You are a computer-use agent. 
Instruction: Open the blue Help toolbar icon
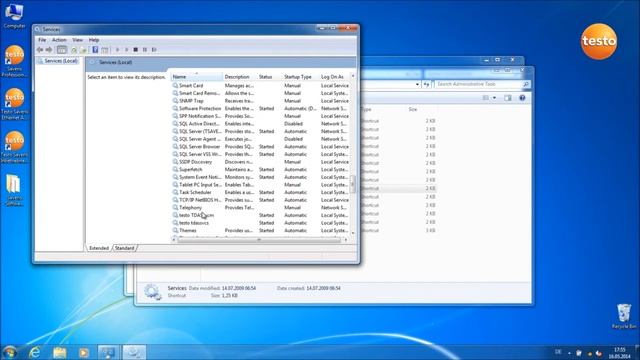tap(95, 50)
